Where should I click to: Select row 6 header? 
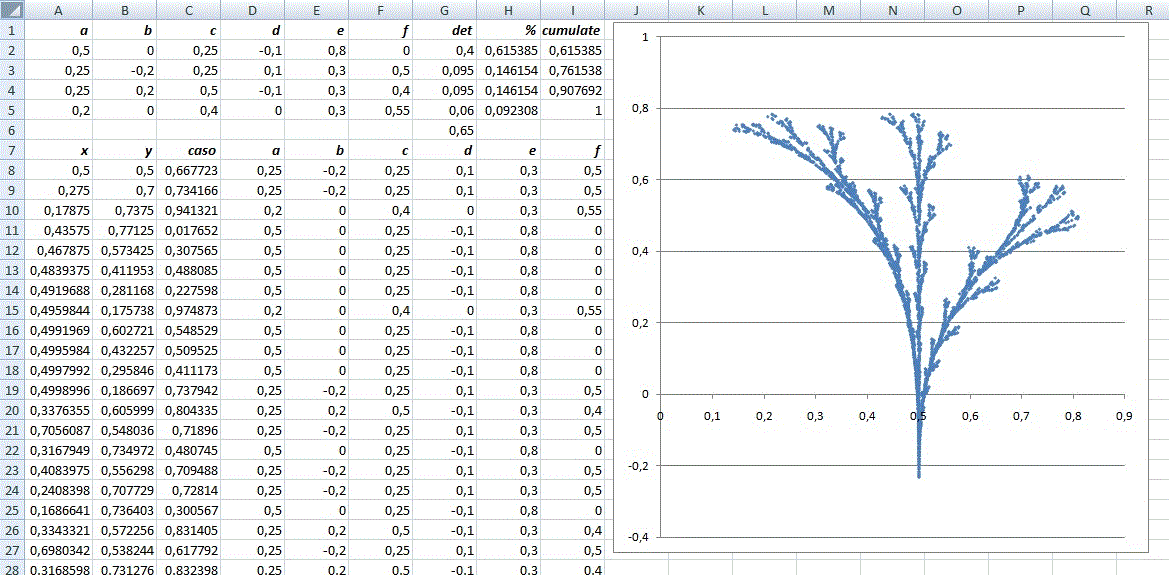13,131
